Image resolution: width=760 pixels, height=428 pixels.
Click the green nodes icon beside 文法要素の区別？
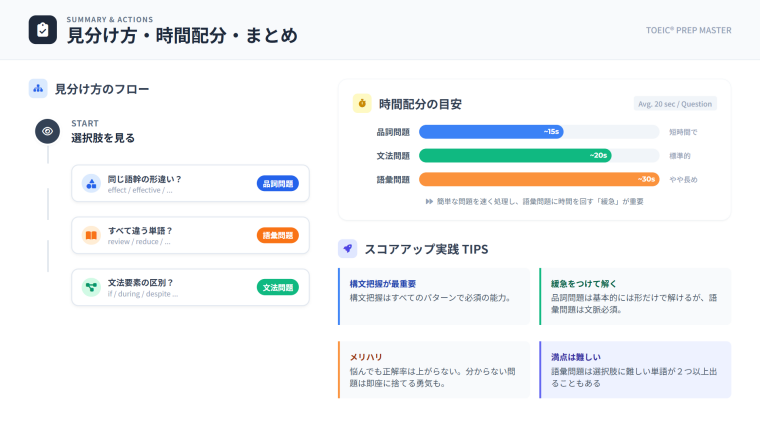[91, 287]
